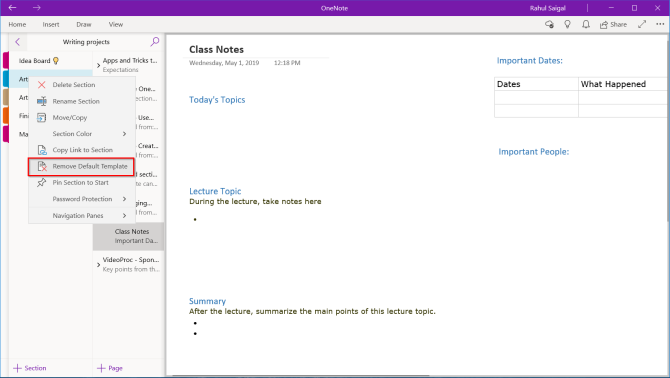Choose Copy Link to Section
This screenshot has height=378, width=670.
82,150
